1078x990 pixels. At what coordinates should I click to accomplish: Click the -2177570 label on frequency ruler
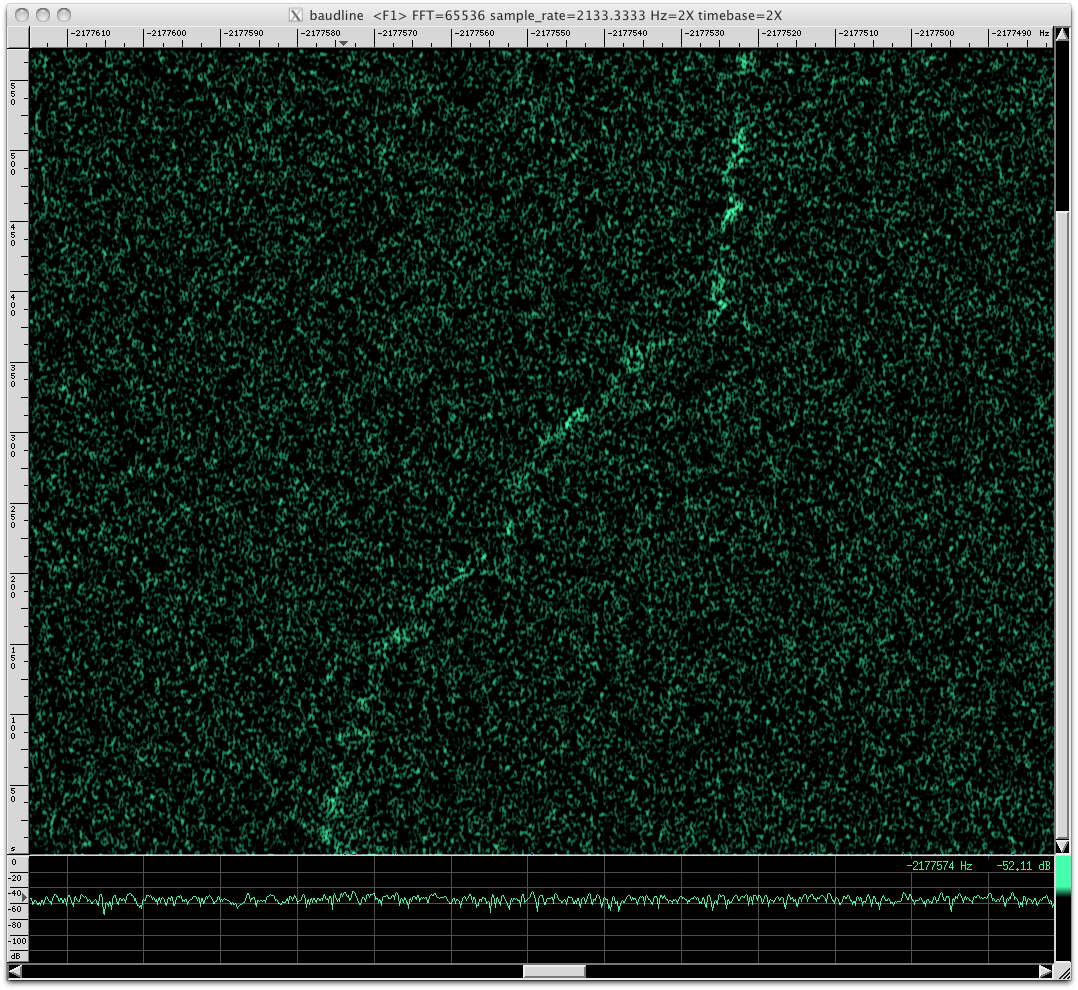pos(398,33)
